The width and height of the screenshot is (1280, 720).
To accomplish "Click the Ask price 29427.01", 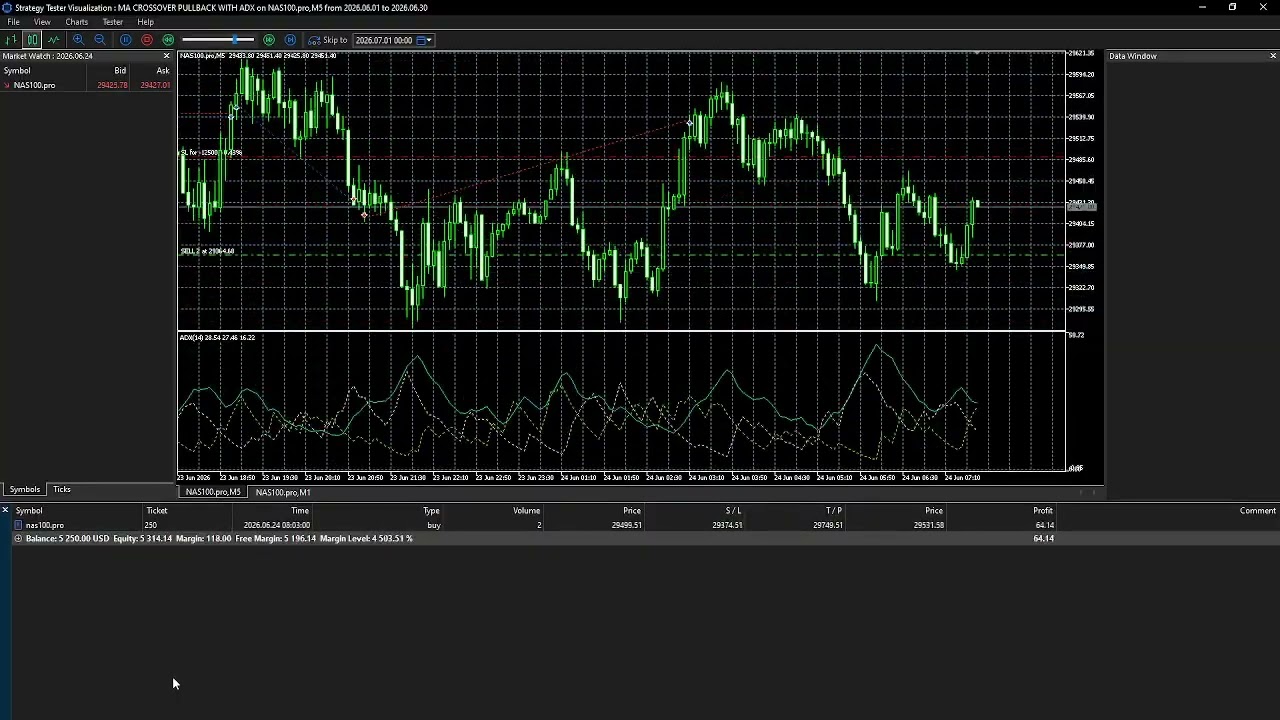I will (x=155, y=85).
